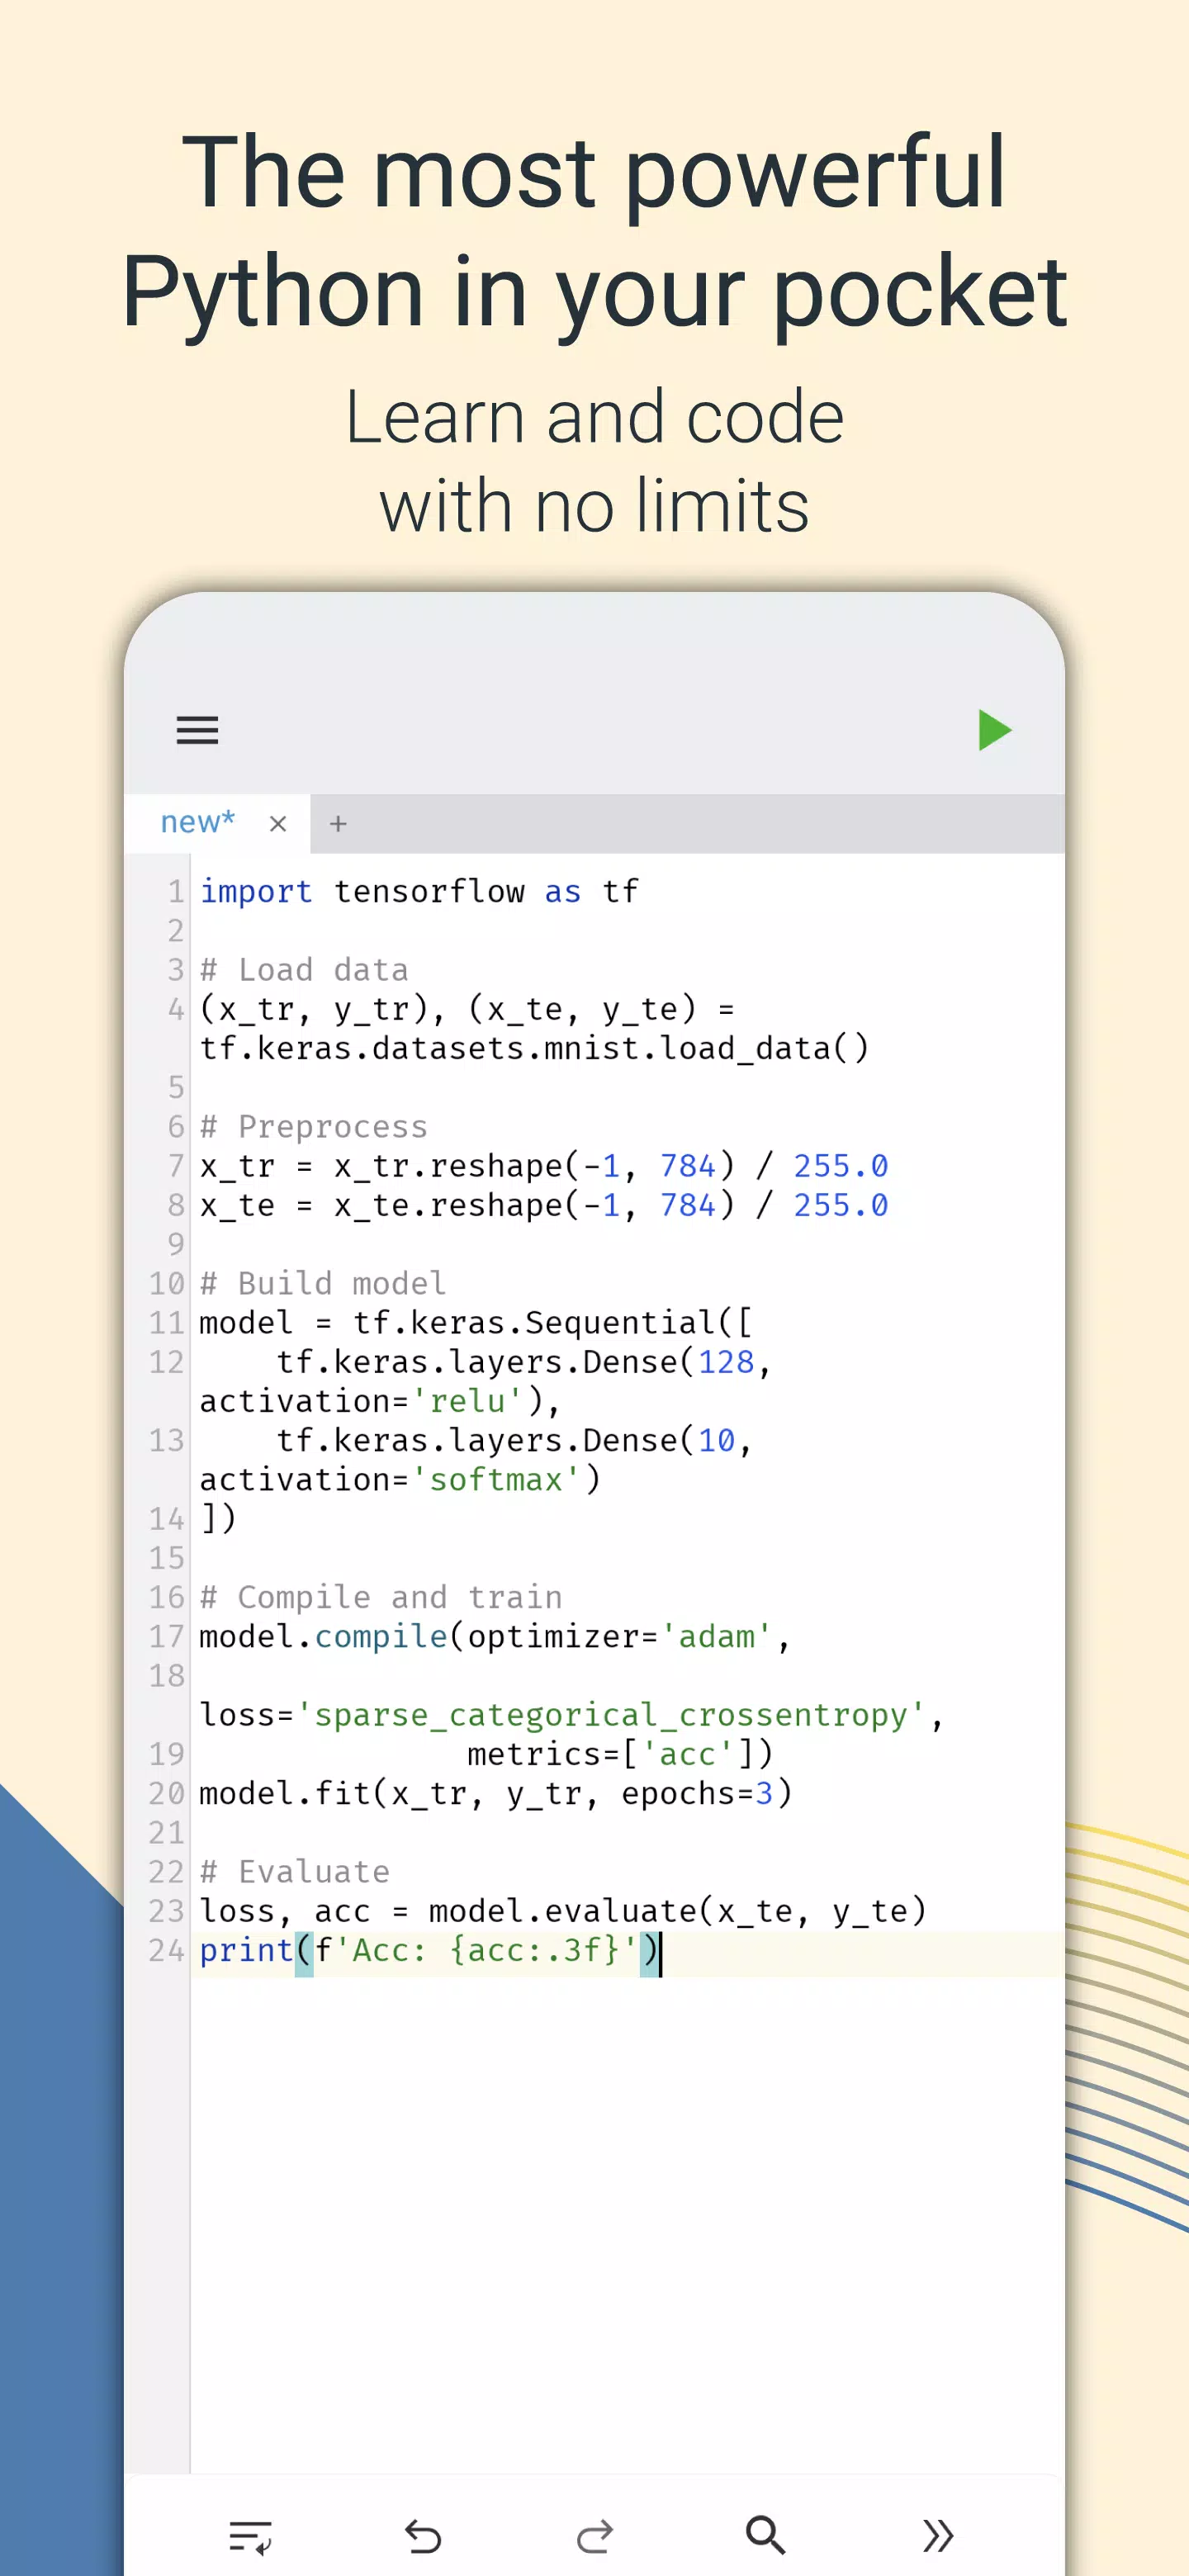Viewport: 1189px width, 2576px height.
Task: Close the new* file tab
Action: [x=278, y=823]
